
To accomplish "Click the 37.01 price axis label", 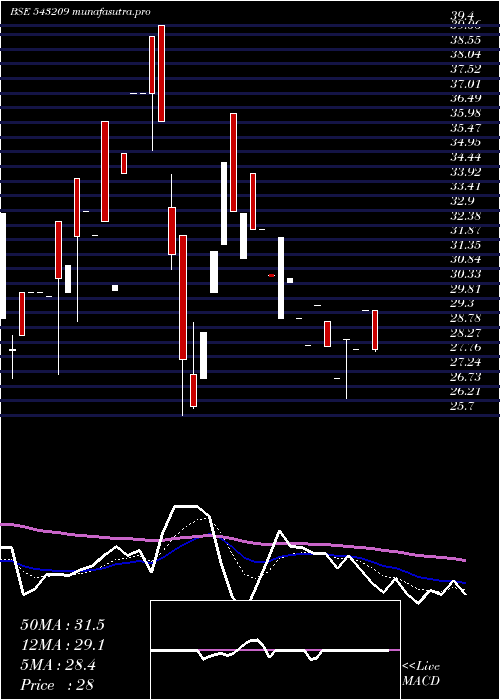I will click(x=465, y=84).
